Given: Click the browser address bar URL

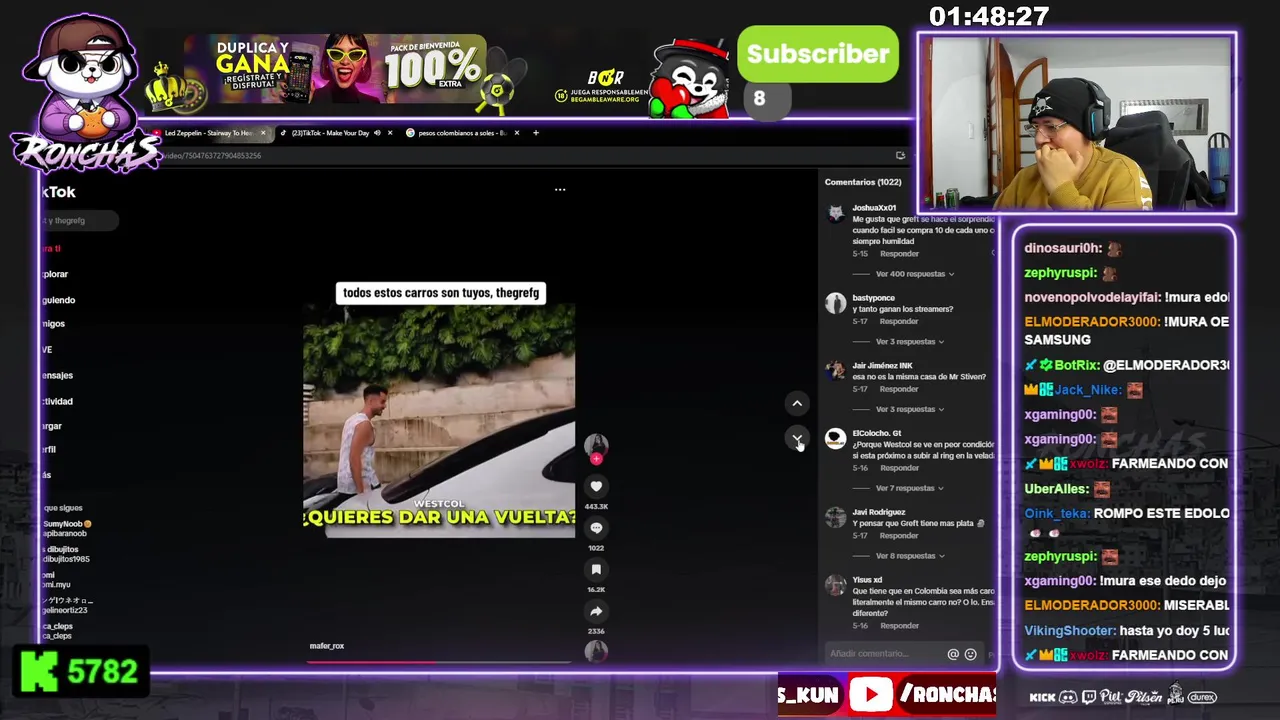Looking at the screenshot, I should tap(211, 155).
